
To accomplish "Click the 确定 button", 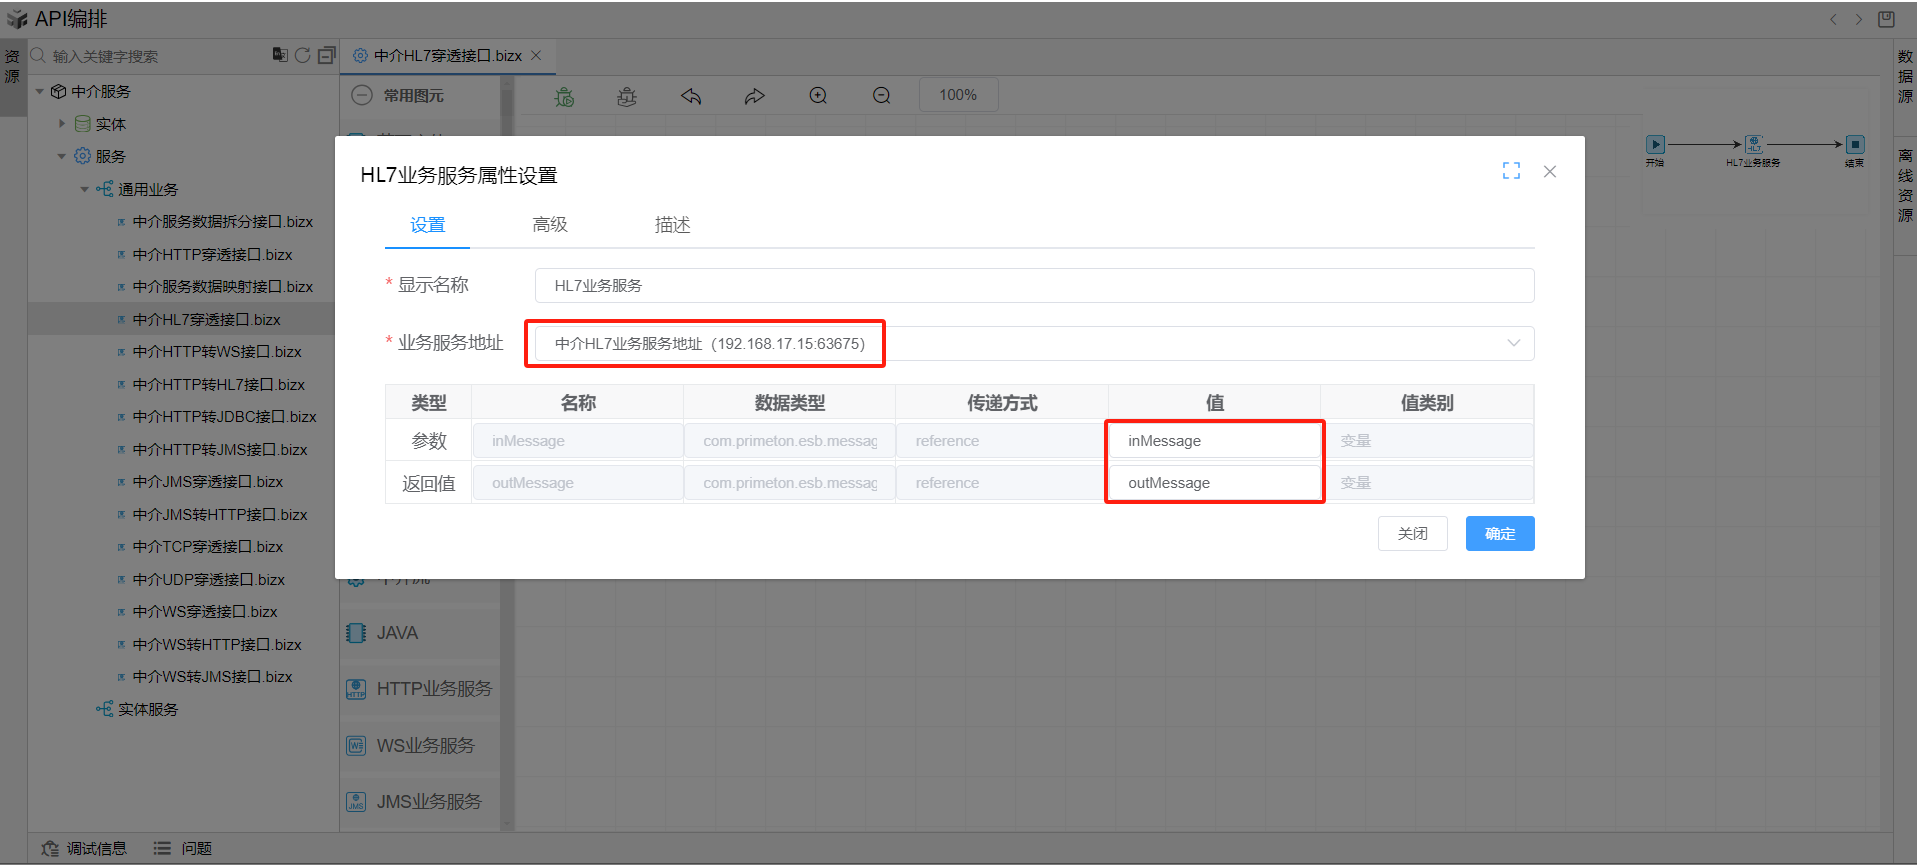I will pos(1499,534).
